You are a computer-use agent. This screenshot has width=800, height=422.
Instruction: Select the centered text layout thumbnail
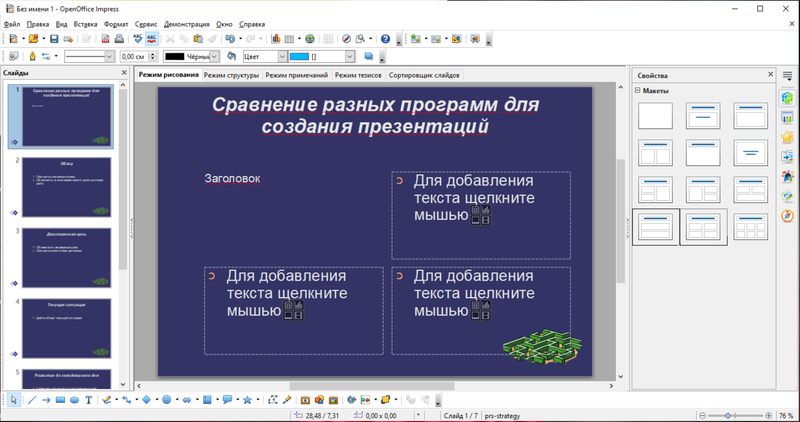pyautogui.click(x=751, y=153)
